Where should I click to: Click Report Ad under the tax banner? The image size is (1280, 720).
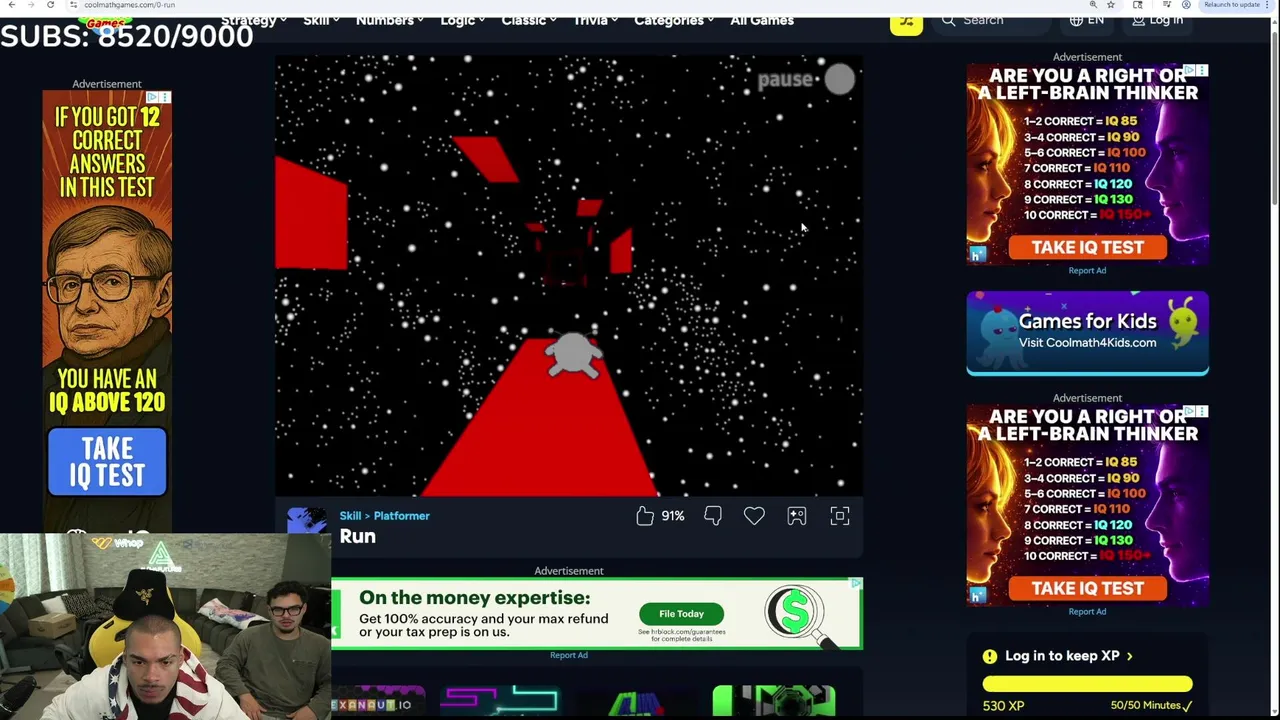click(568, 655)
